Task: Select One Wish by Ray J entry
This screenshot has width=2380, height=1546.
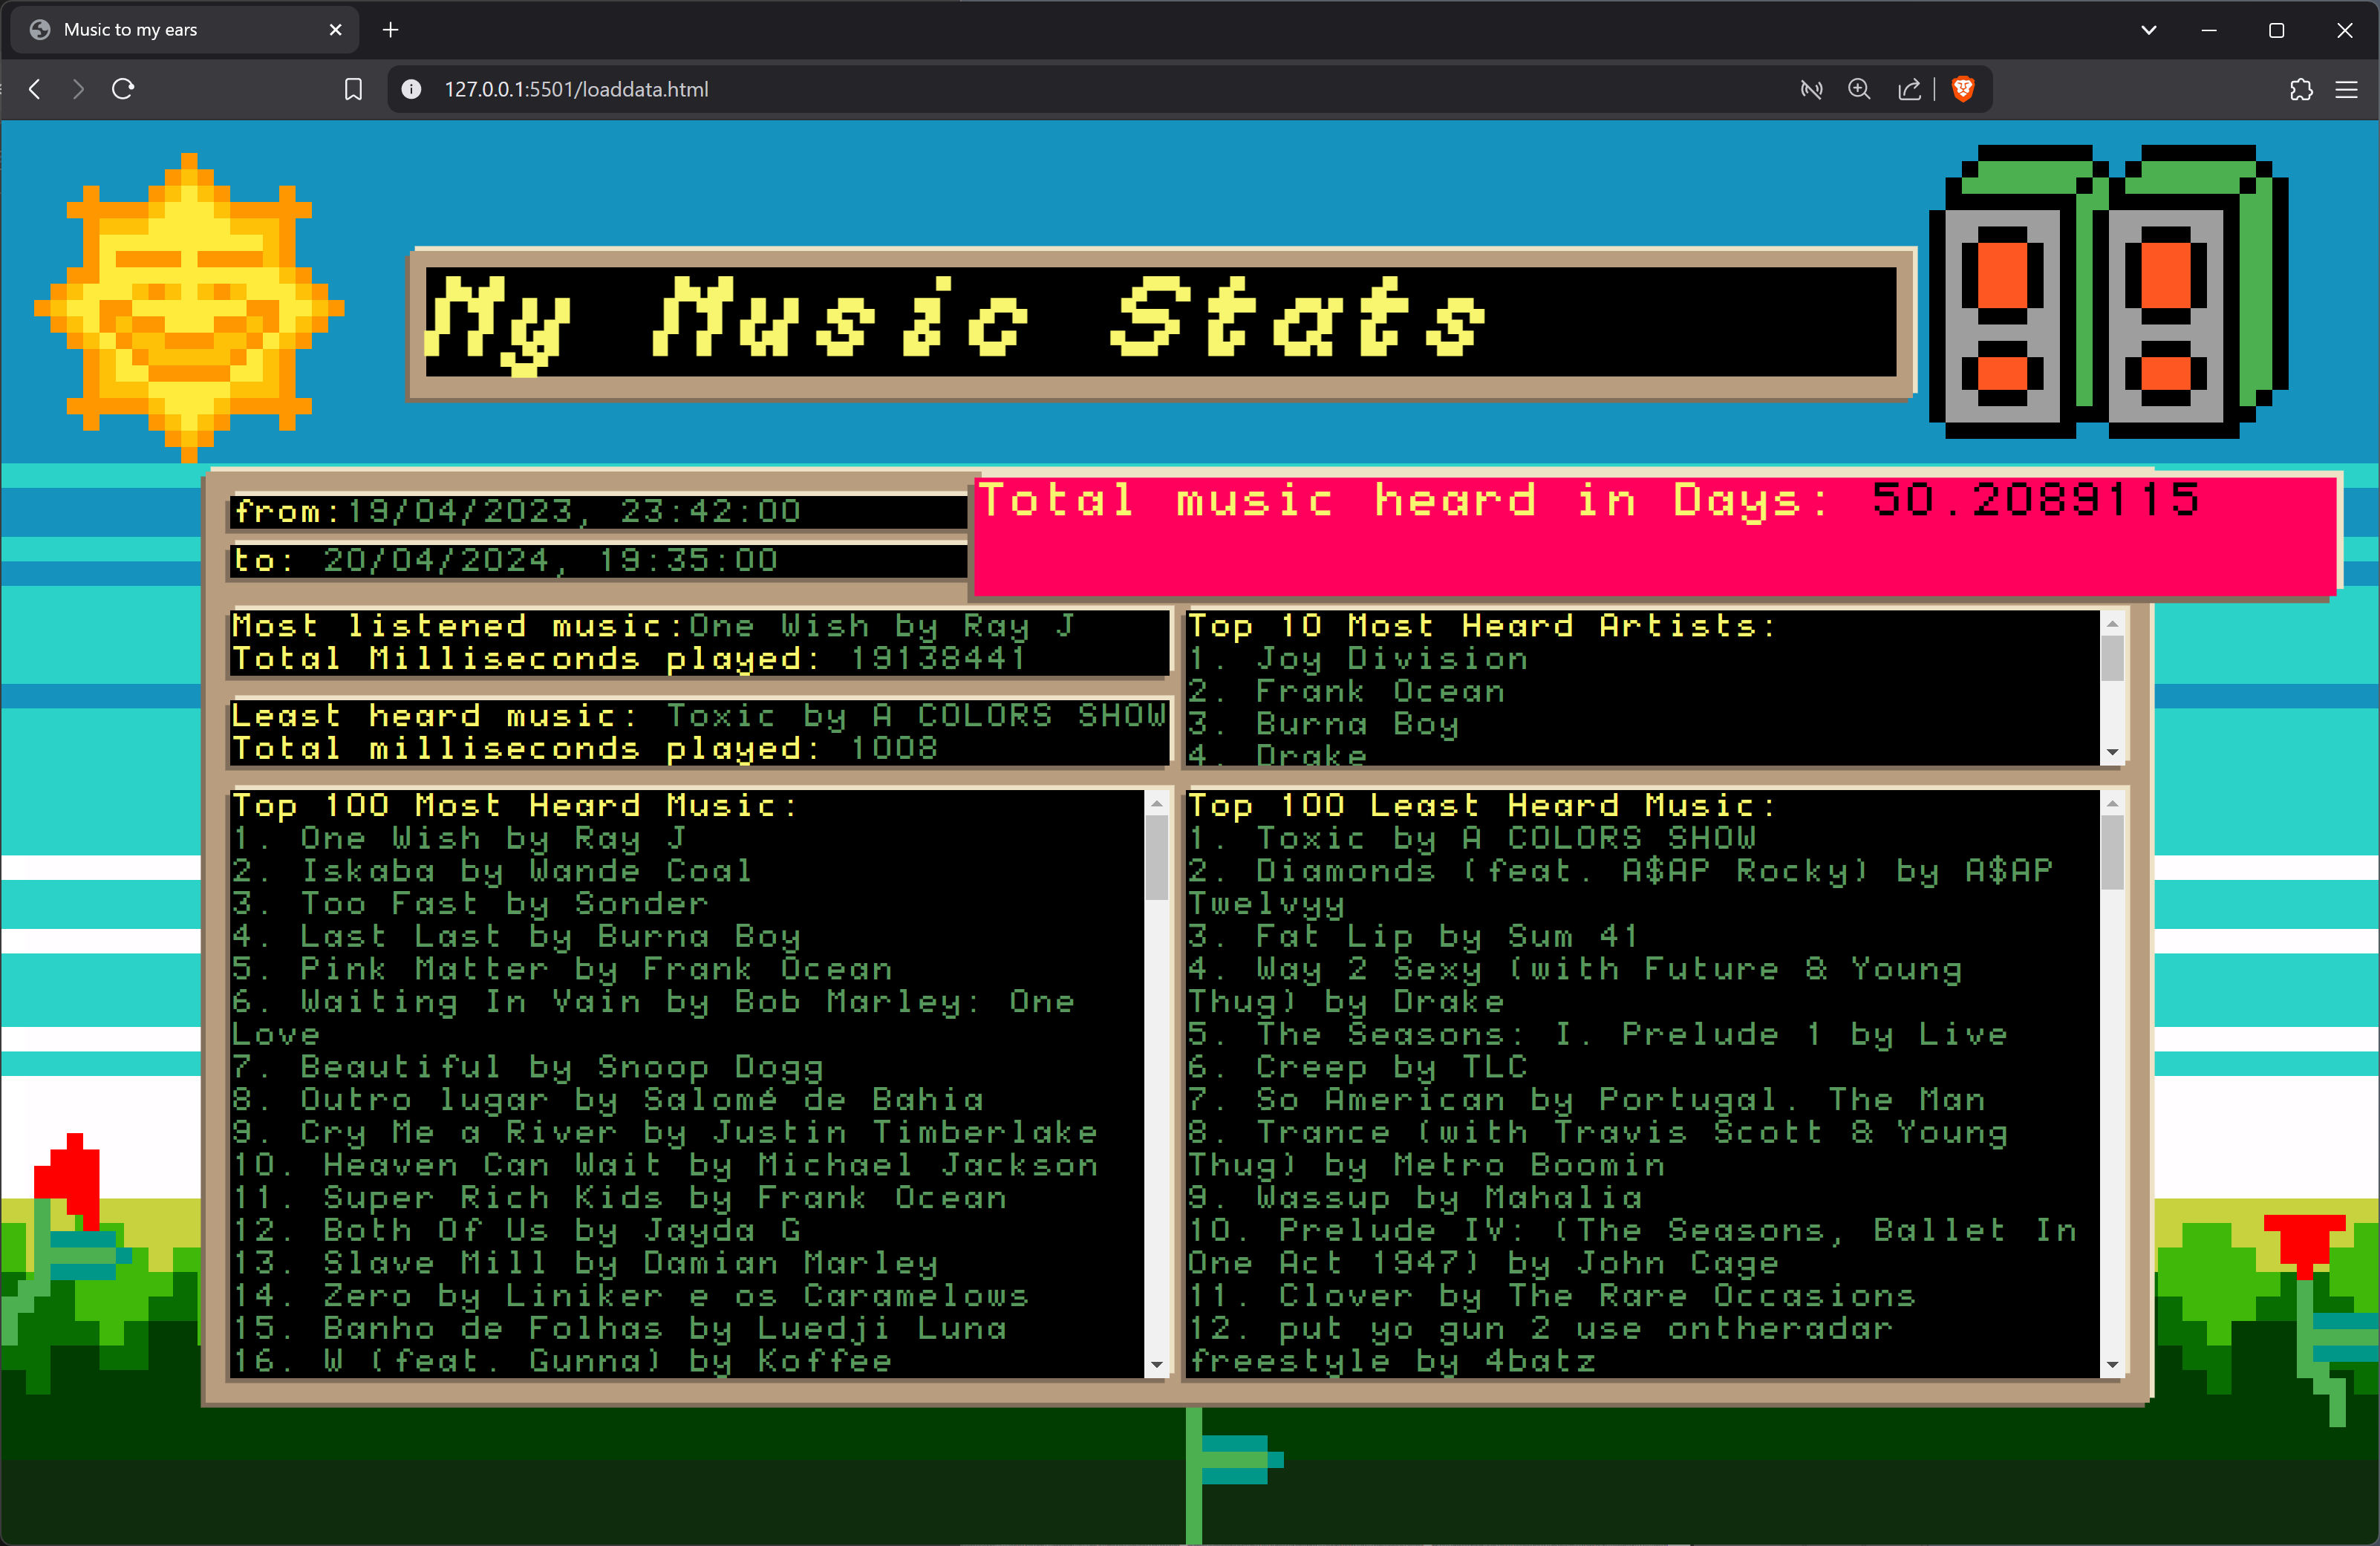Action: click(x=459, y=838)
